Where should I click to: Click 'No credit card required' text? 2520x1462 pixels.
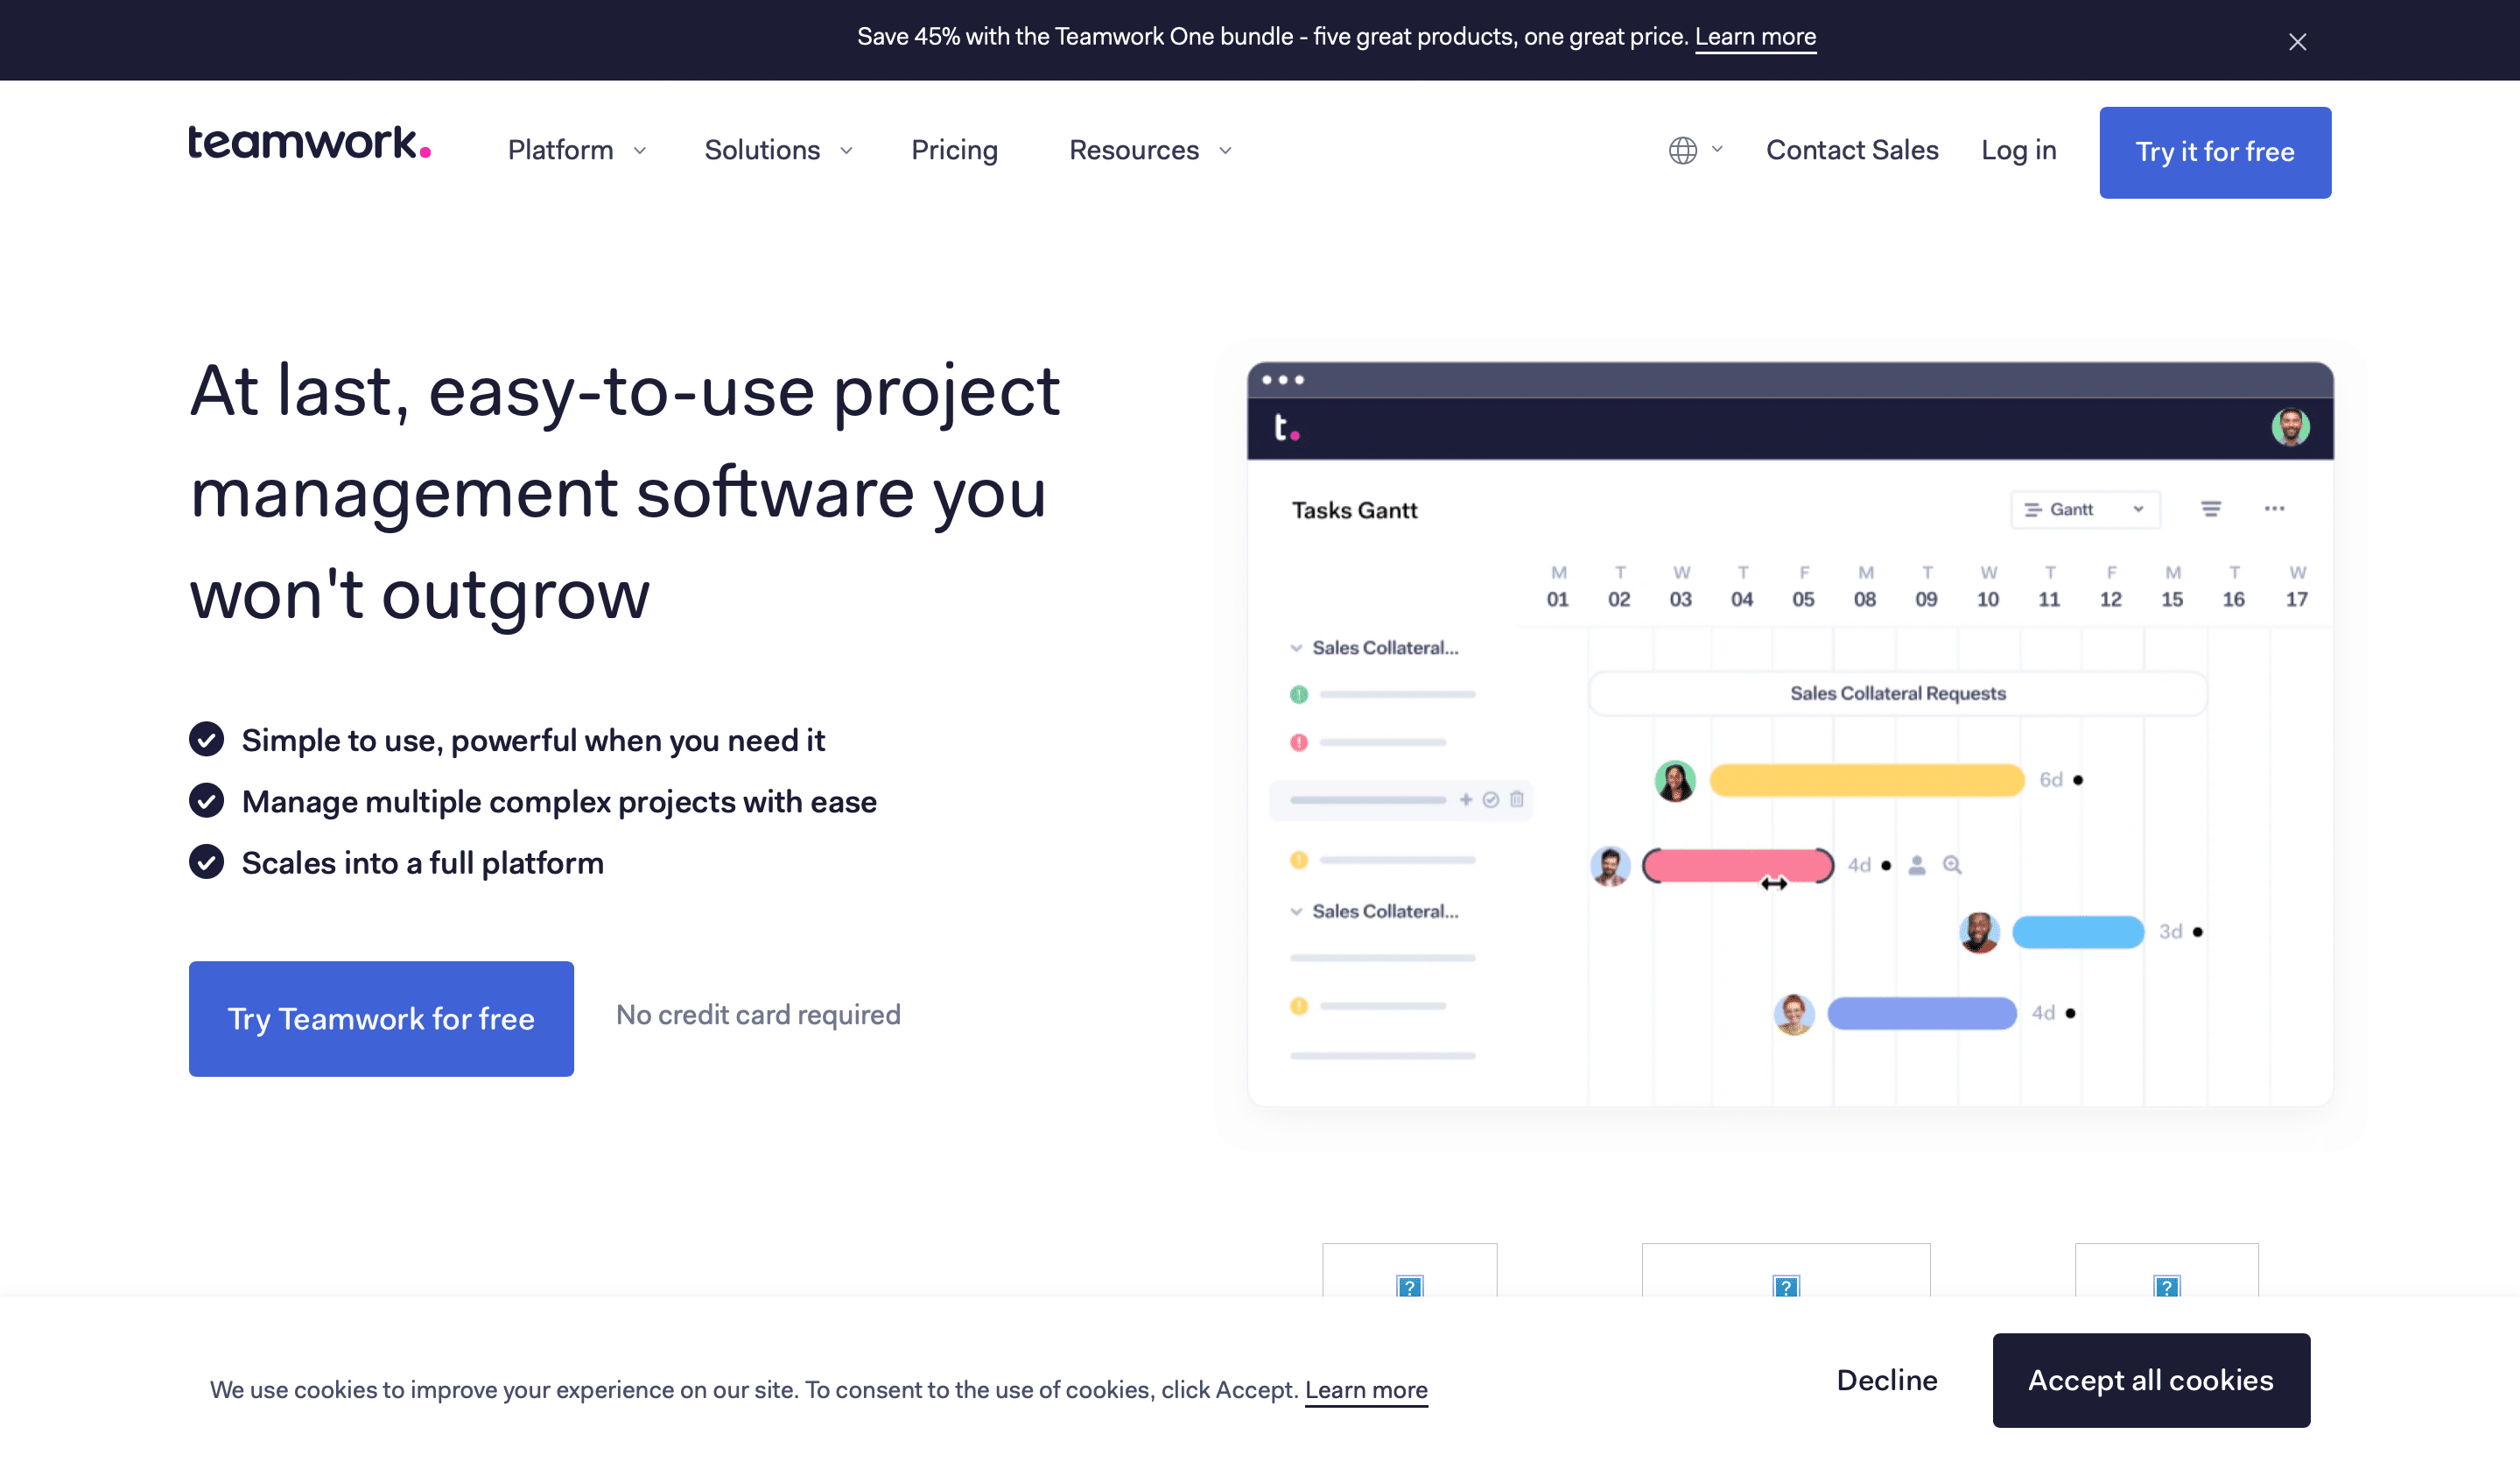tap(758, 1015)
